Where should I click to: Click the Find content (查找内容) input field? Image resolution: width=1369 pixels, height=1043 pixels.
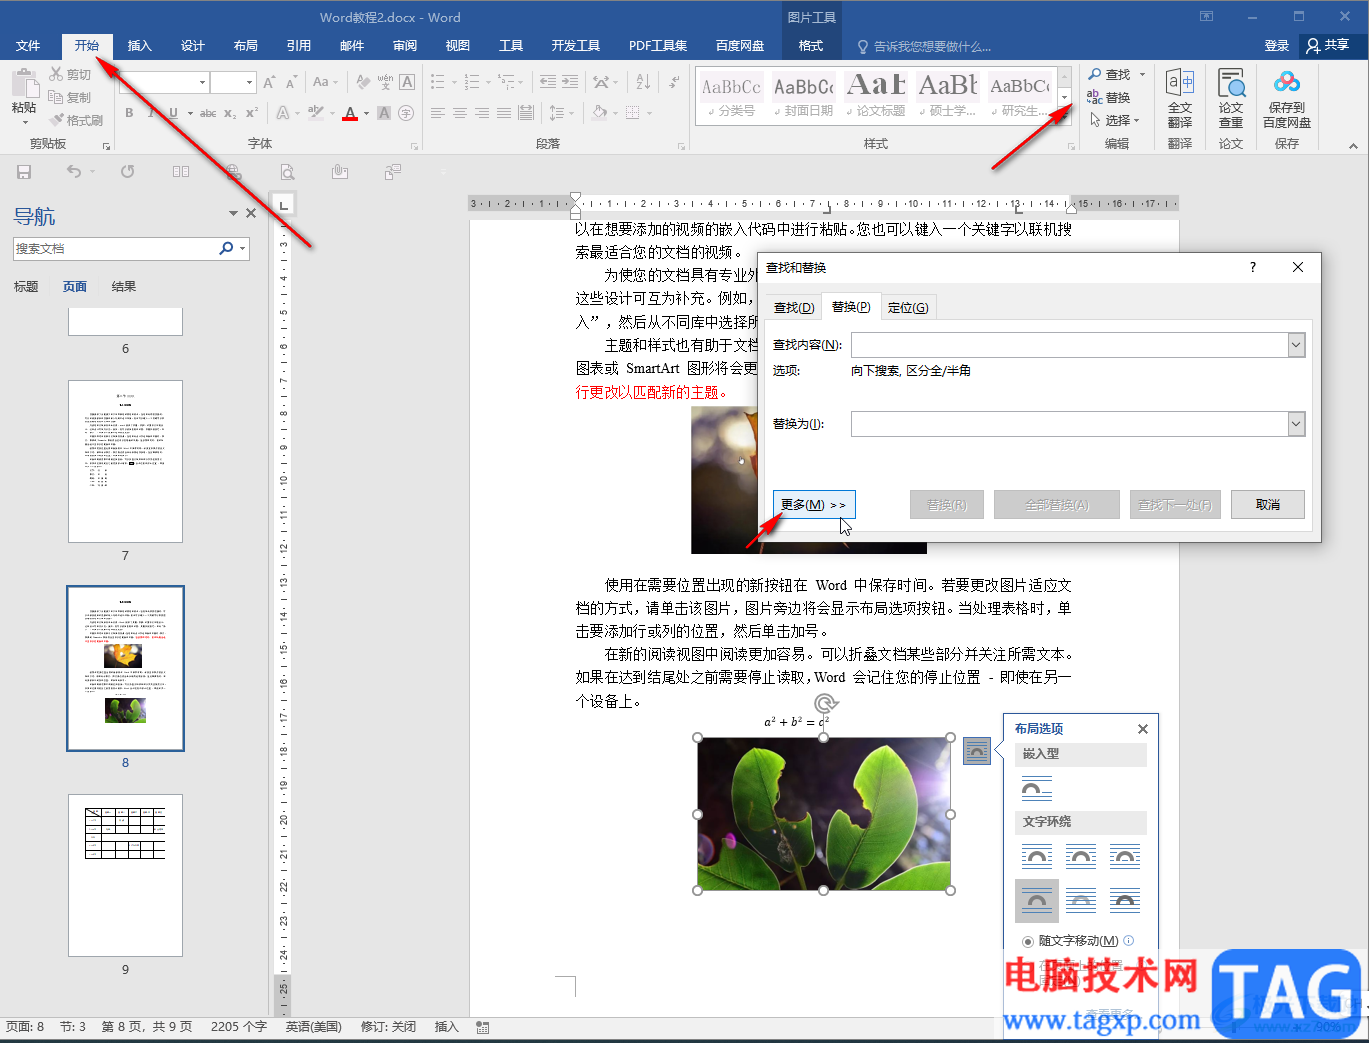pyautogui.click(x=1069, y=345)
